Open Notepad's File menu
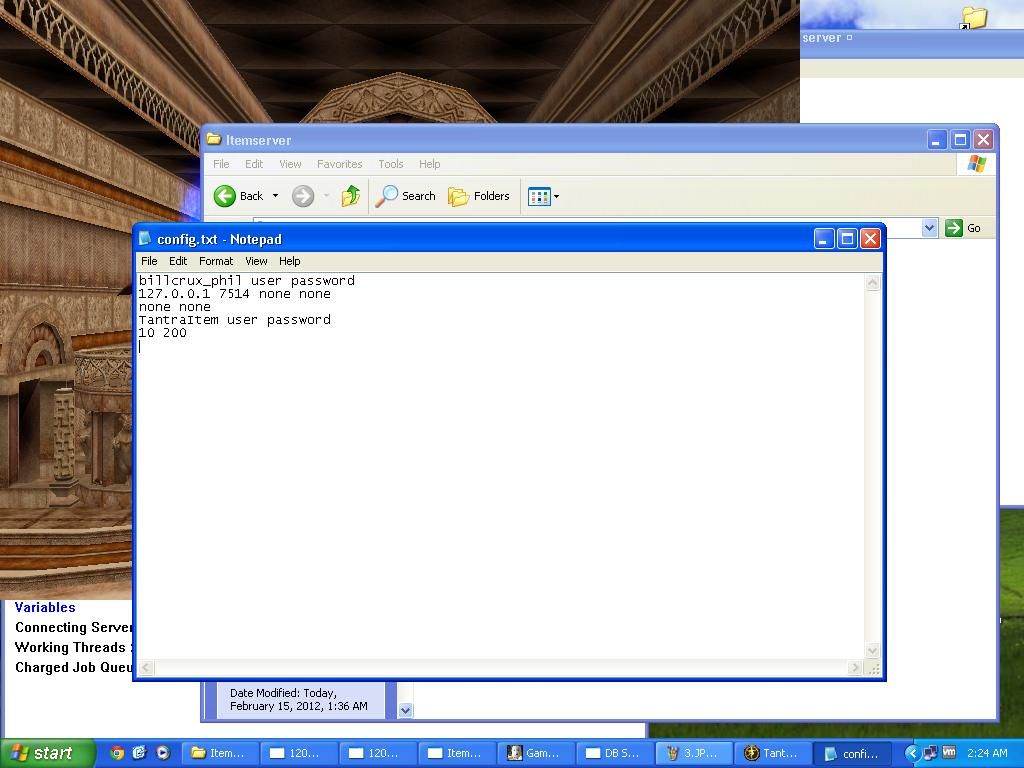This screenshot has width=1024, height=768. (149, 261)
